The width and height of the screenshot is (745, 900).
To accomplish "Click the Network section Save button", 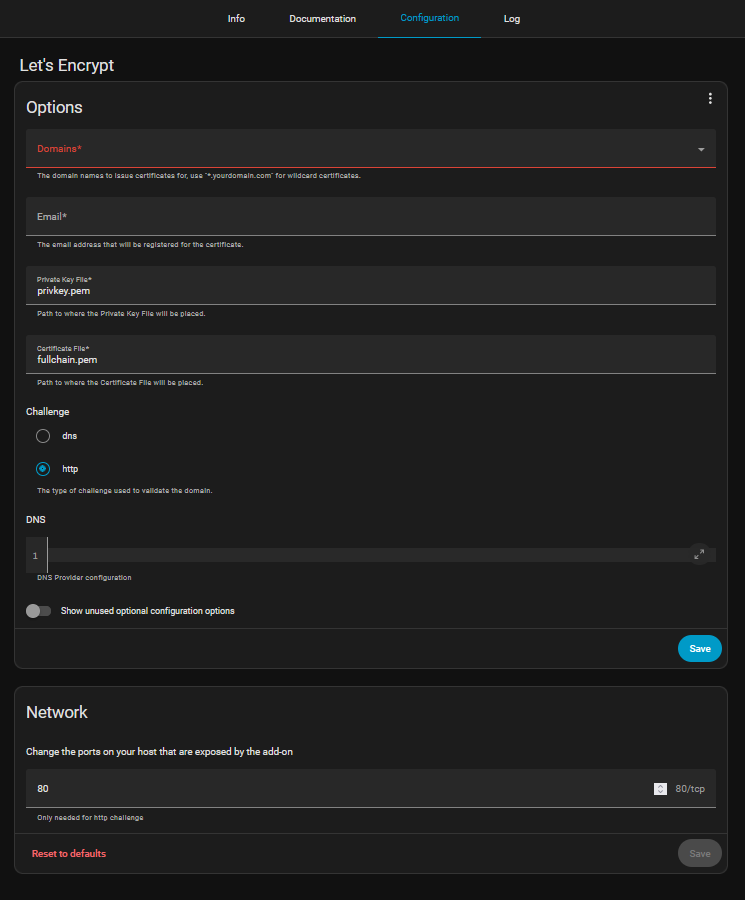I will pyautogui.click(x=699, y=853).
